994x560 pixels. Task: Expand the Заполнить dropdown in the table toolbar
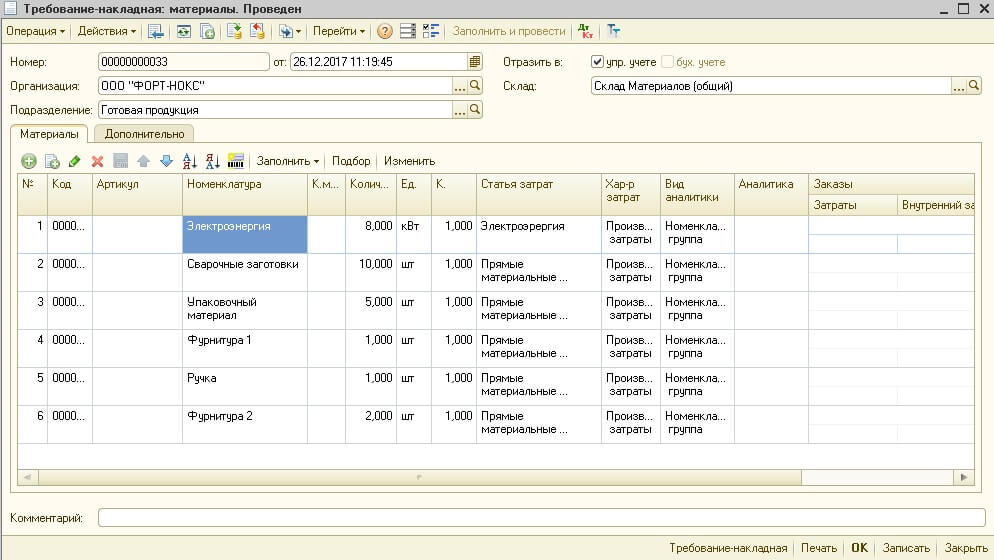pos(287,161)
